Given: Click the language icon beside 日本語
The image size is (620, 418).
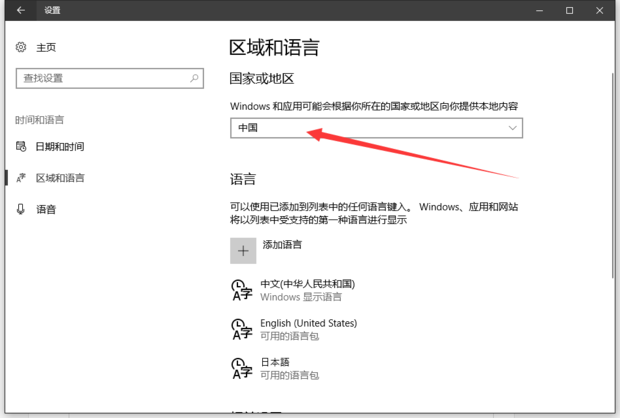Looking at the screenshot, I should point(241,368).
